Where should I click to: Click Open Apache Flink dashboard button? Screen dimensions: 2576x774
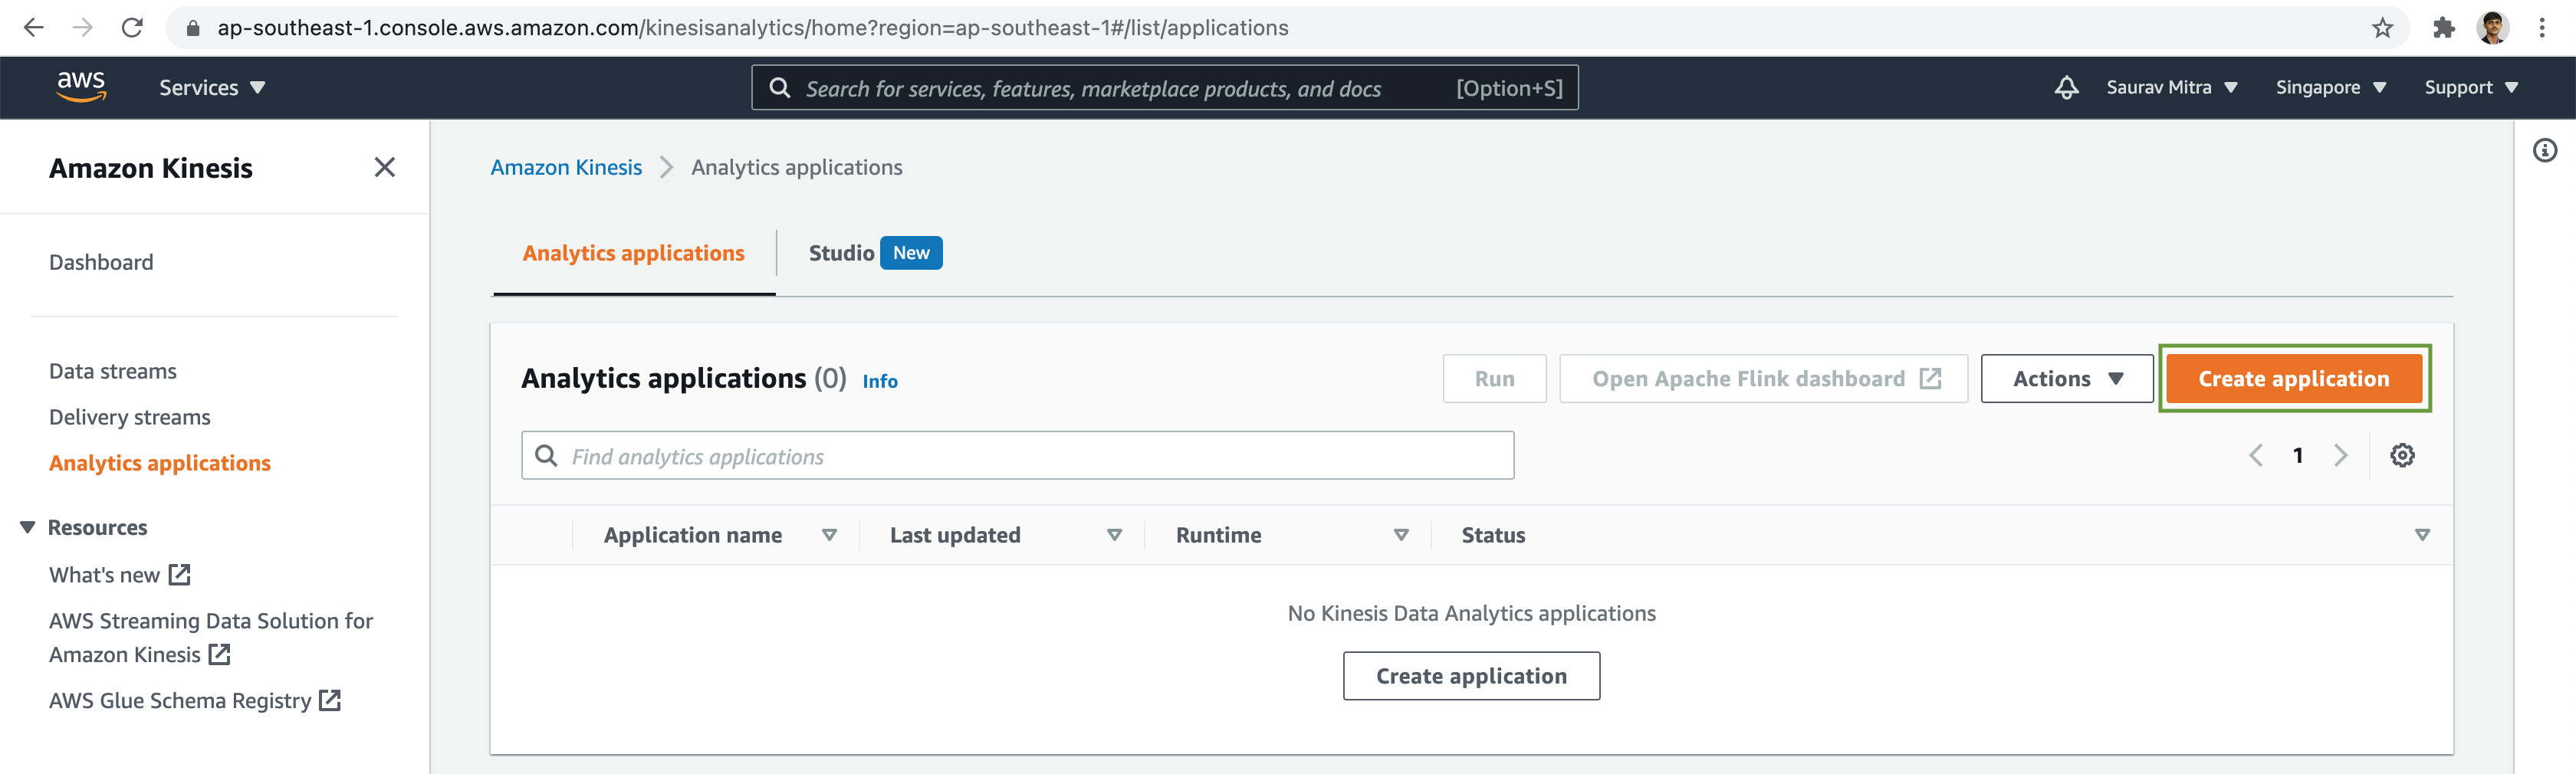coord(1764,379)
